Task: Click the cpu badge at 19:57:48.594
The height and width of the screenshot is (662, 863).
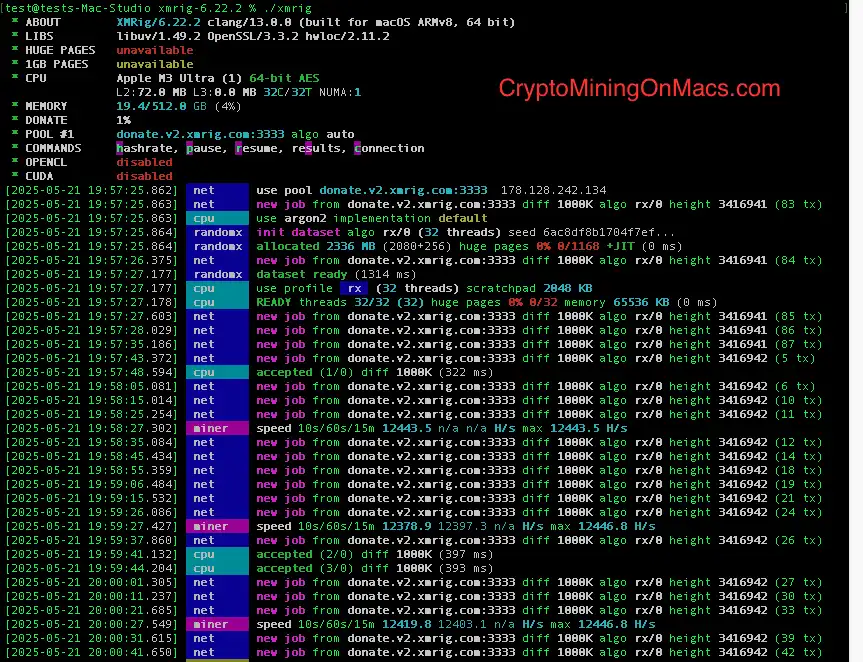Action: (x=217, y=373)
